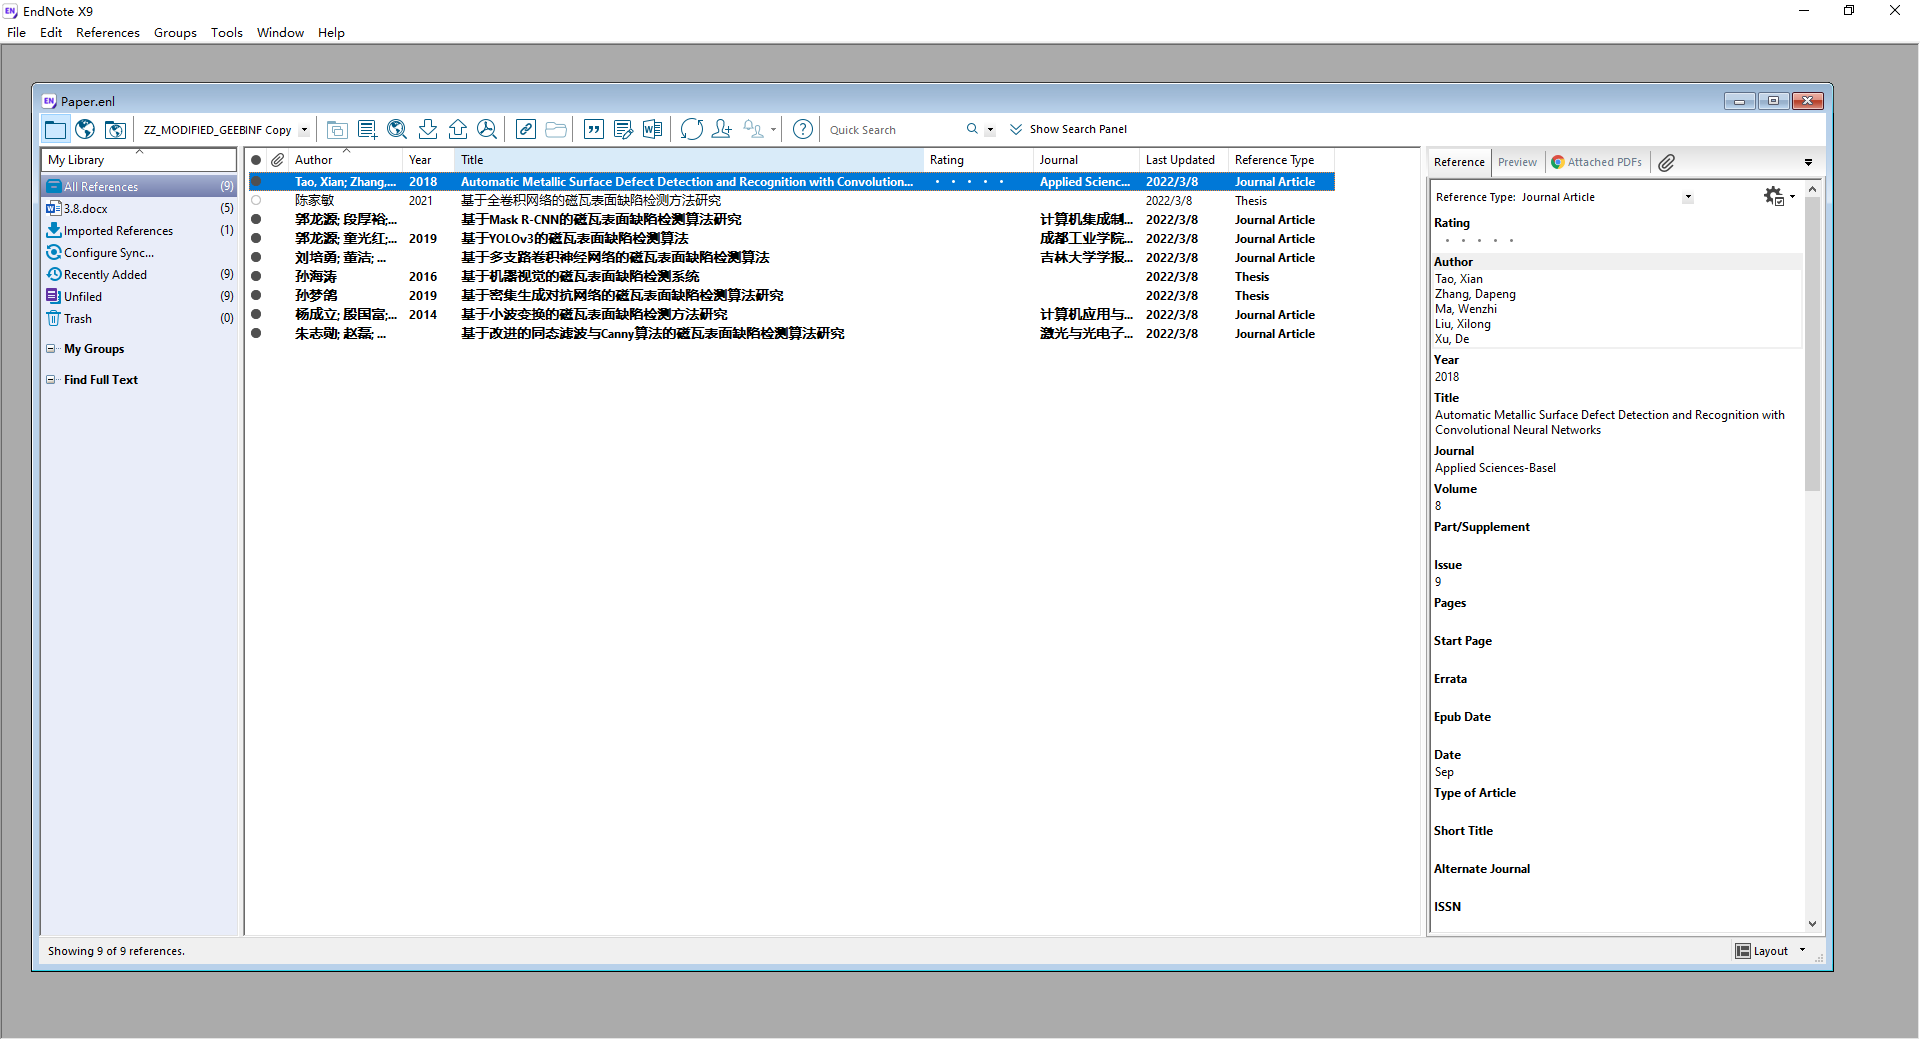Sort references by the Last Updated column
Screen dimensions: 1920x1040
(x=1183, y=160)
